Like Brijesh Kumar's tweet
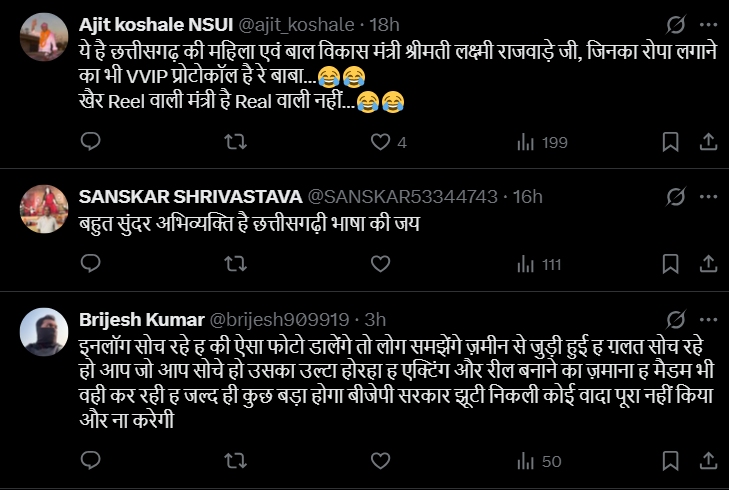 (x=380, y=461)
